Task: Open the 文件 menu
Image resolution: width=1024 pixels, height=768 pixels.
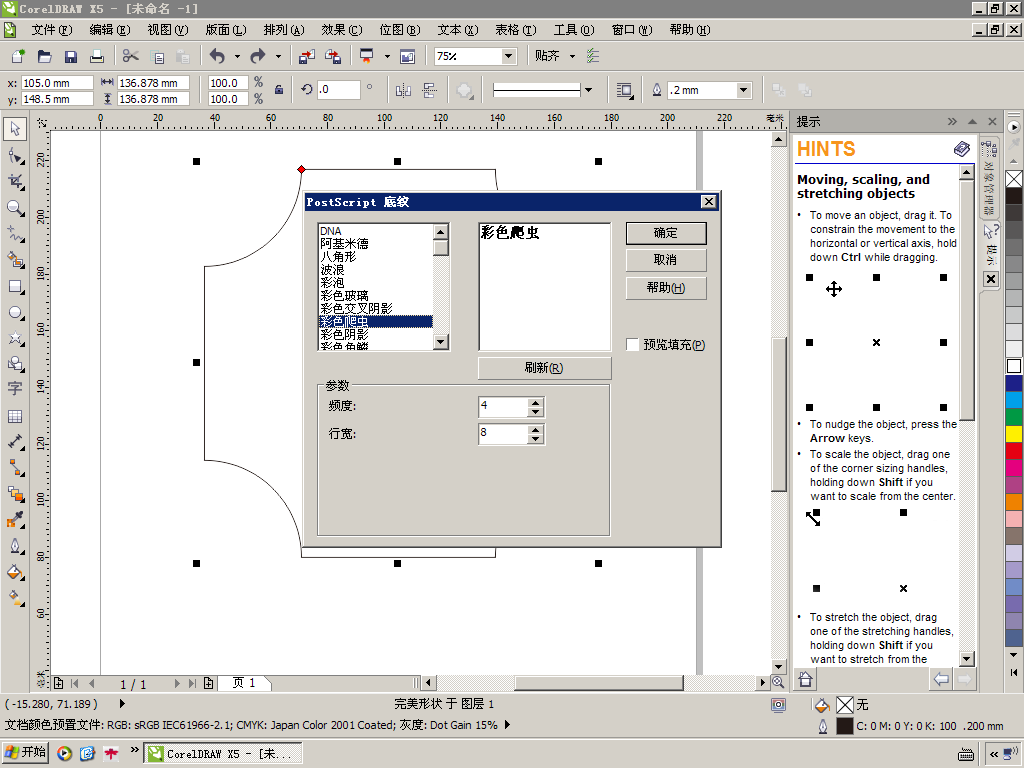Action: (x=52, y=29)
